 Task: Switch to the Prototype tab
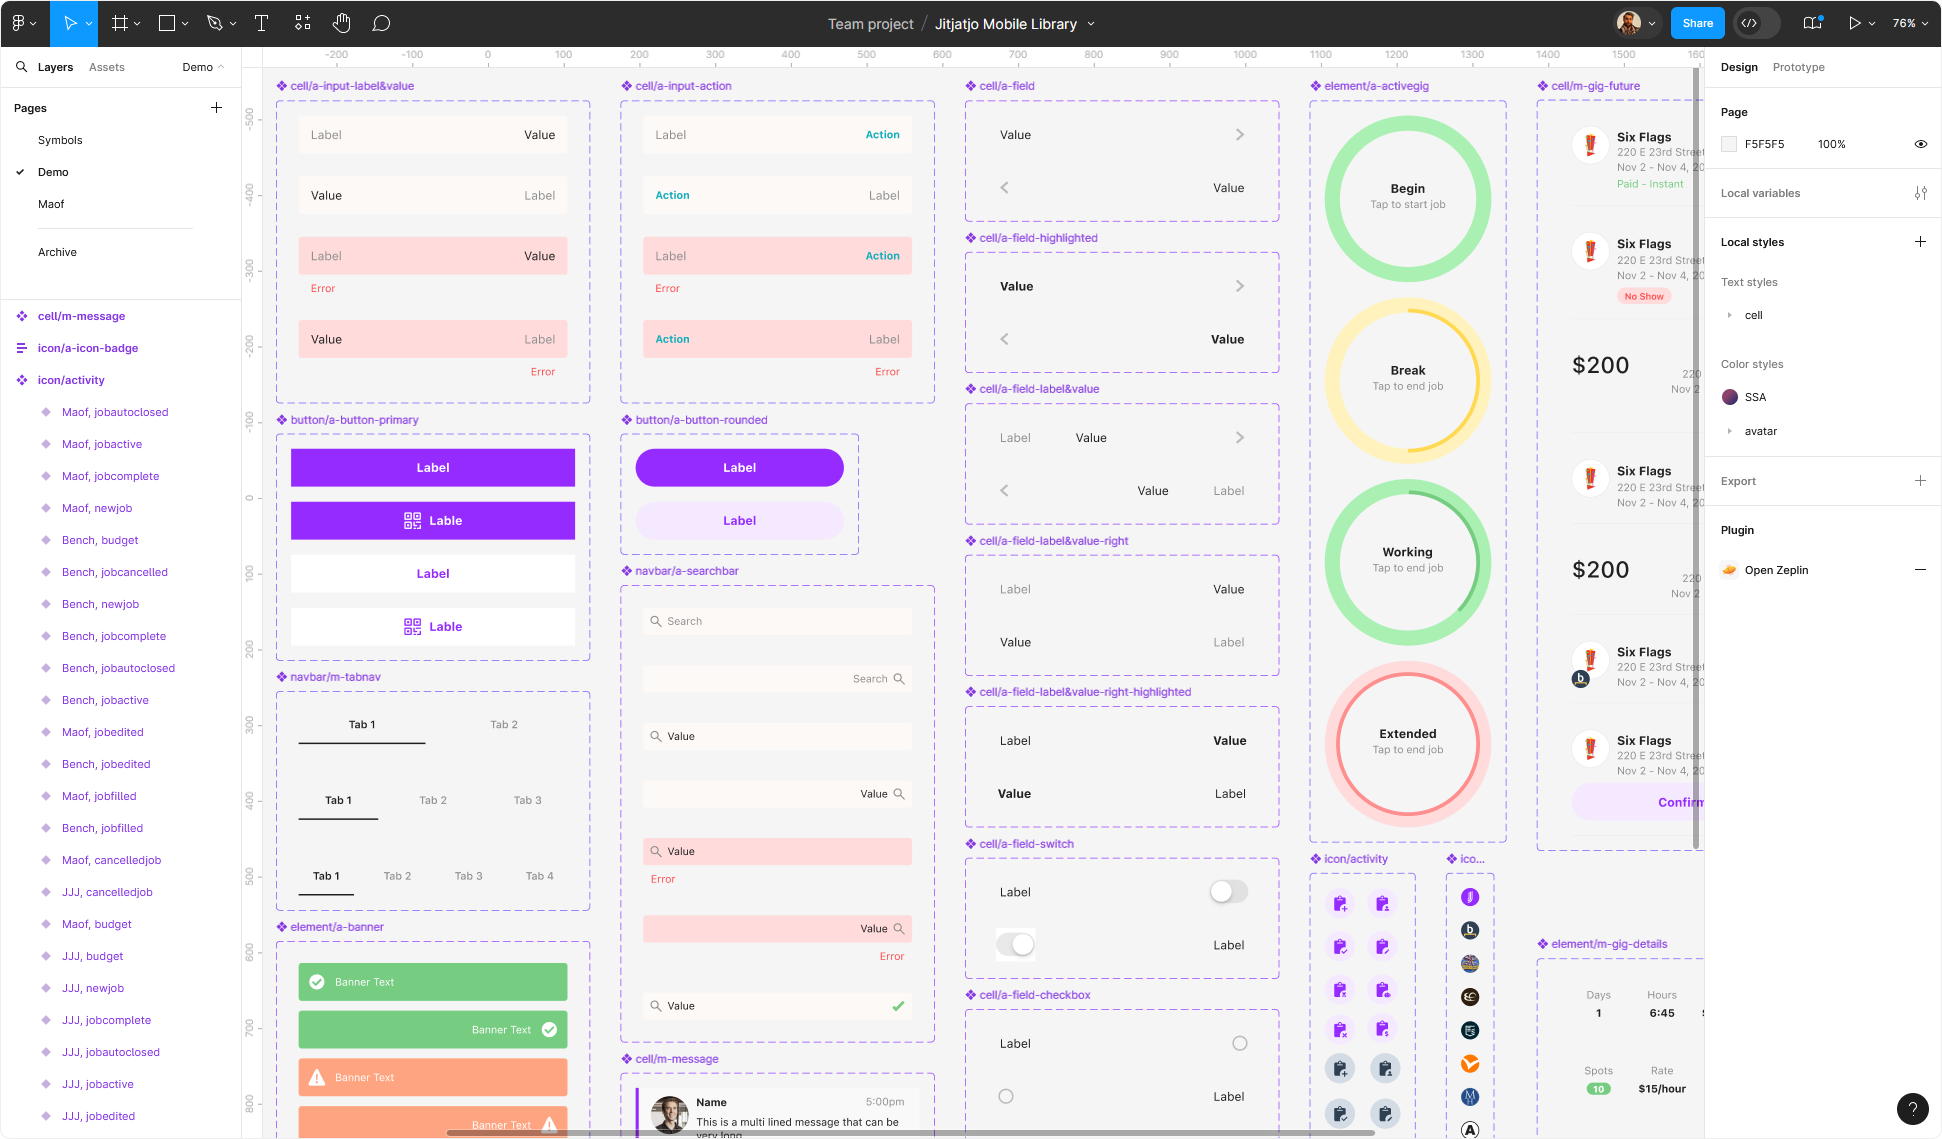[1798, 67]
